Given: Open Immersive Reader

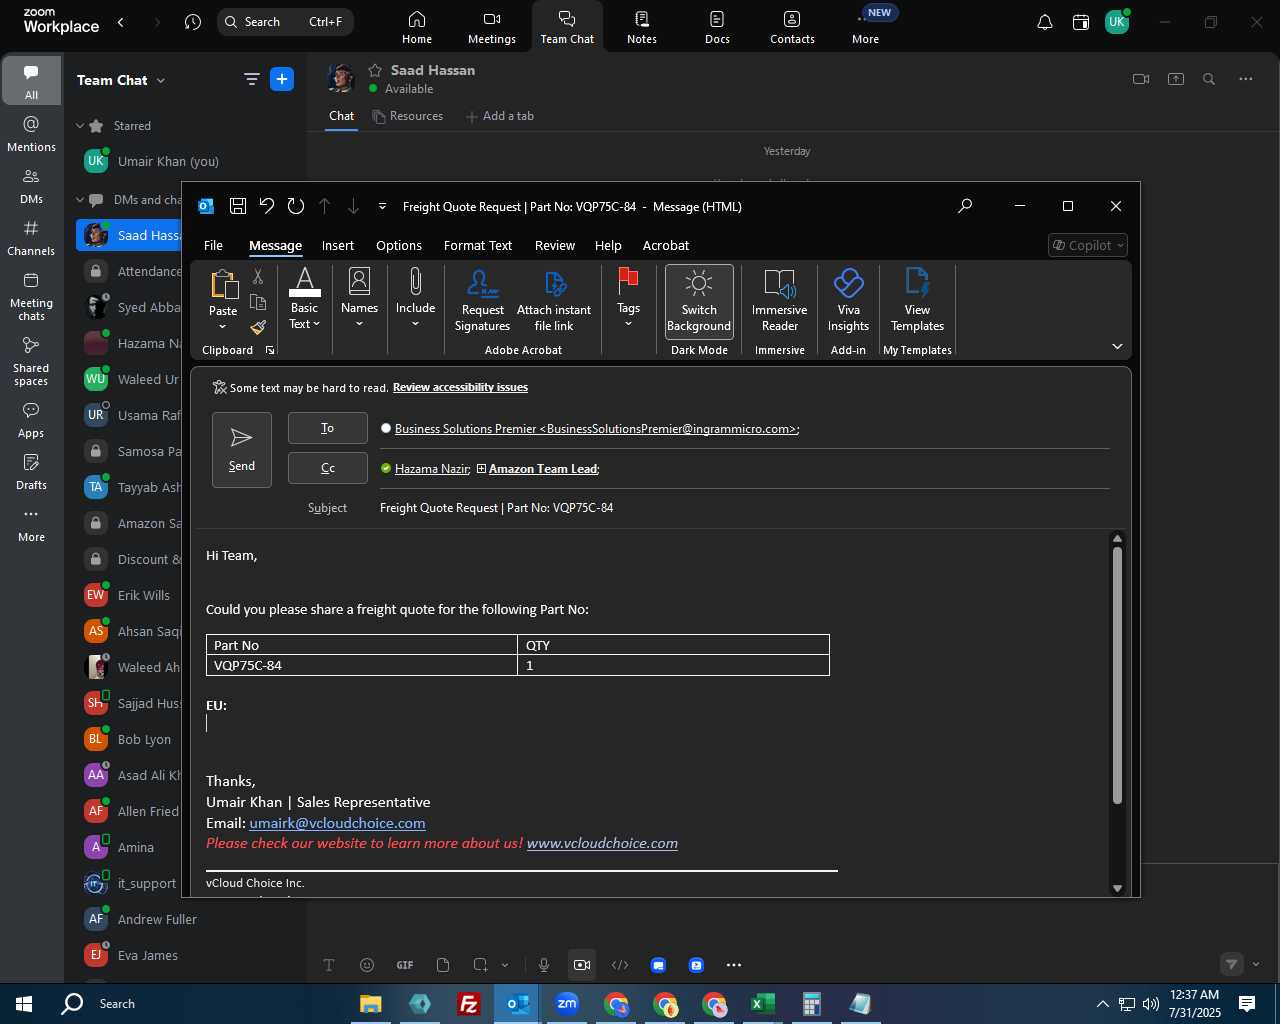Looking at the screenshot, I should coord(780,300).
